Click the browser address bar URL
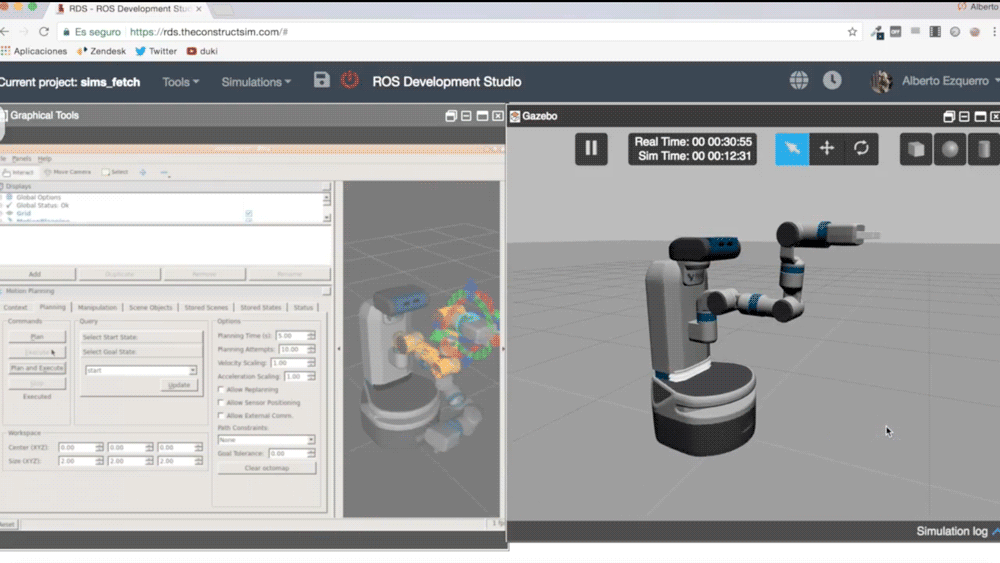 pyautogui.click(x=209, y=32)
